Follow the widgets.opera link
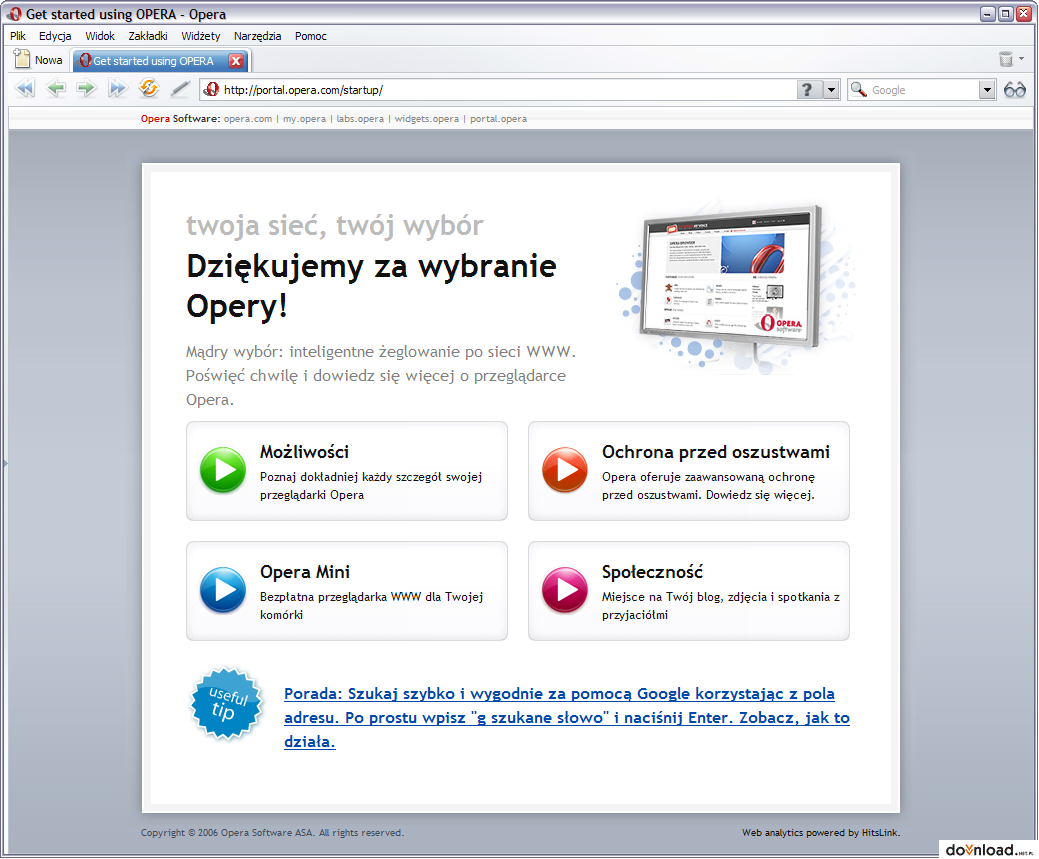 tap(427, 119)
